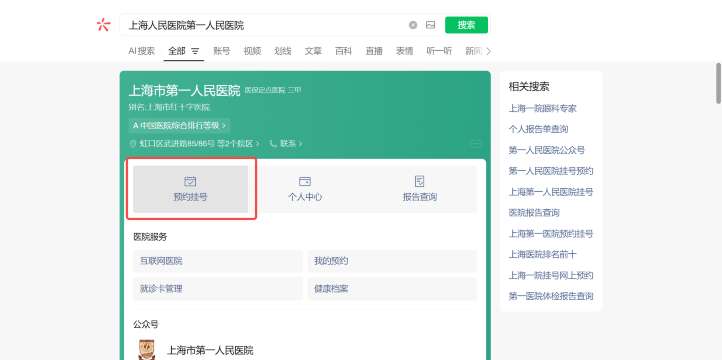Switch to the 文章 tab
722x360 pixels.
(313, 51)
